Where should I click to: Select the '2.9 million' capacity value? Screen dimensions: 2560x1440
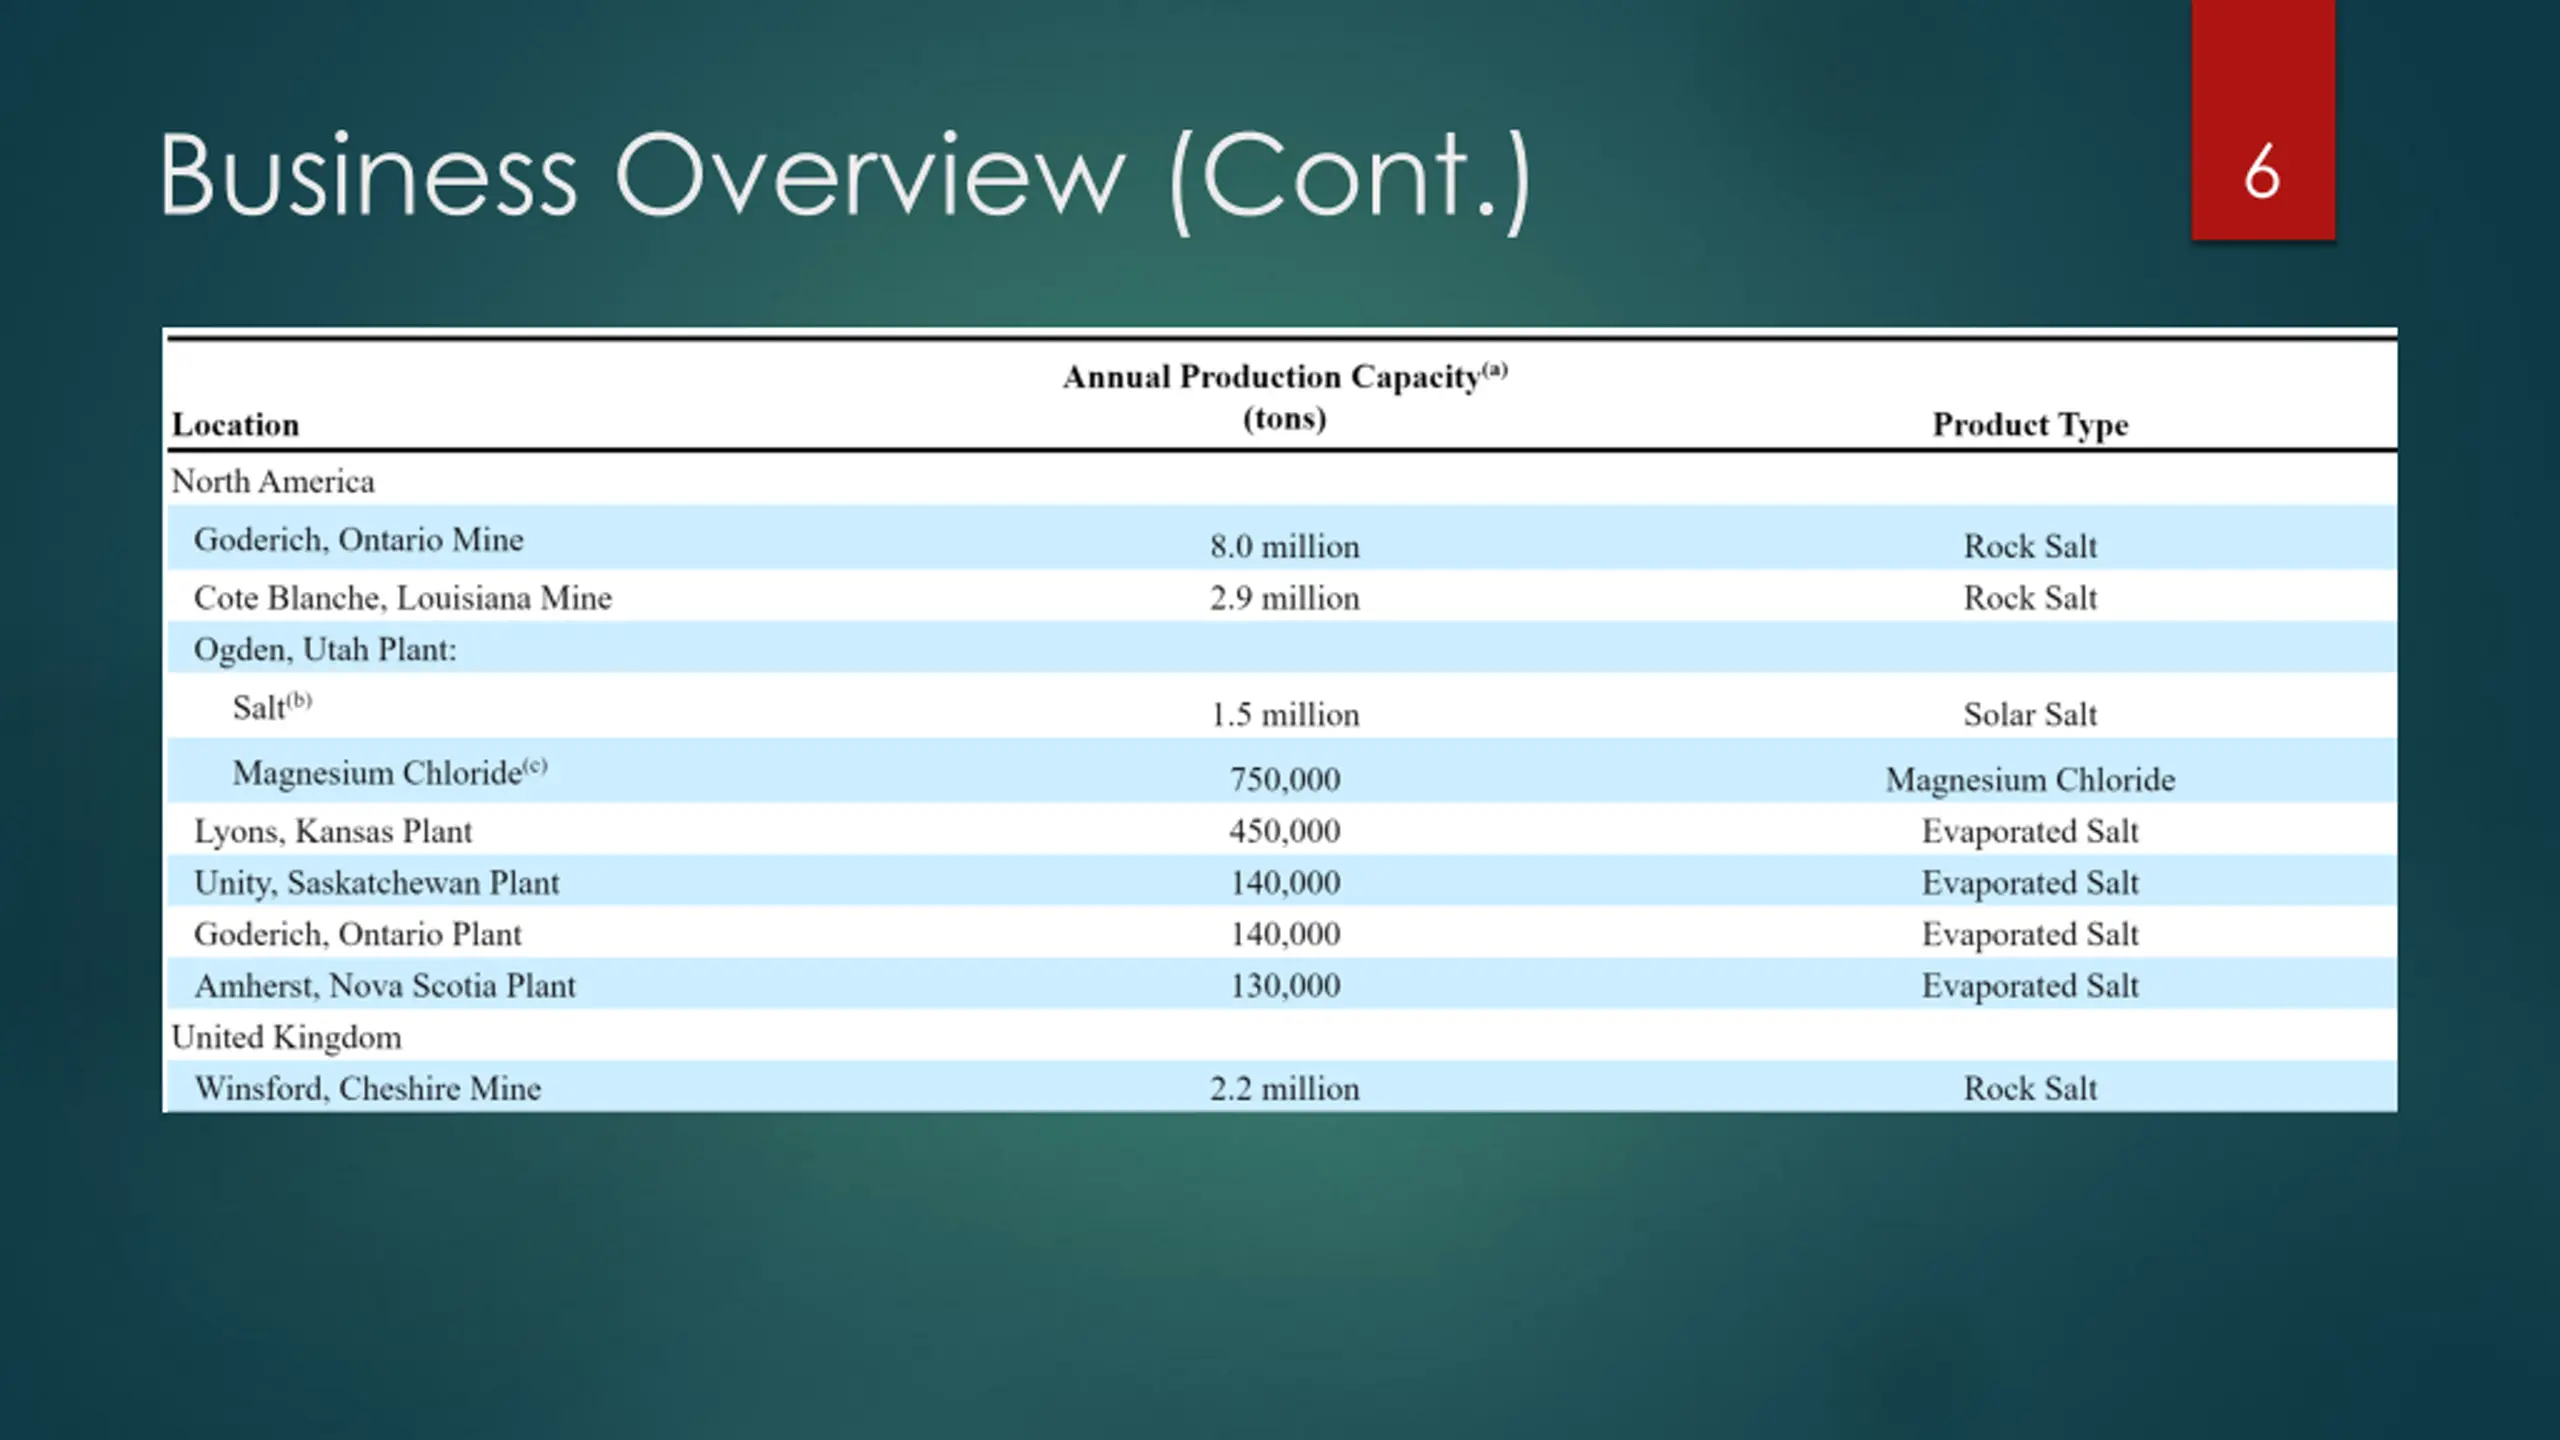(1284, 598)
